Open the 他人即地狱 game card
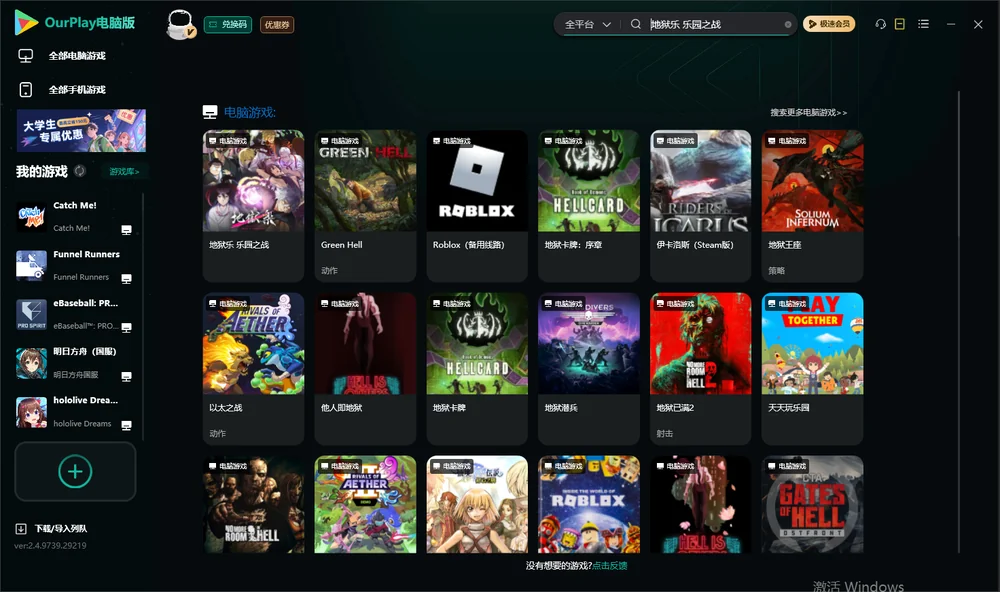This screenshot has width=1000, height=592. tap(365, 369)
